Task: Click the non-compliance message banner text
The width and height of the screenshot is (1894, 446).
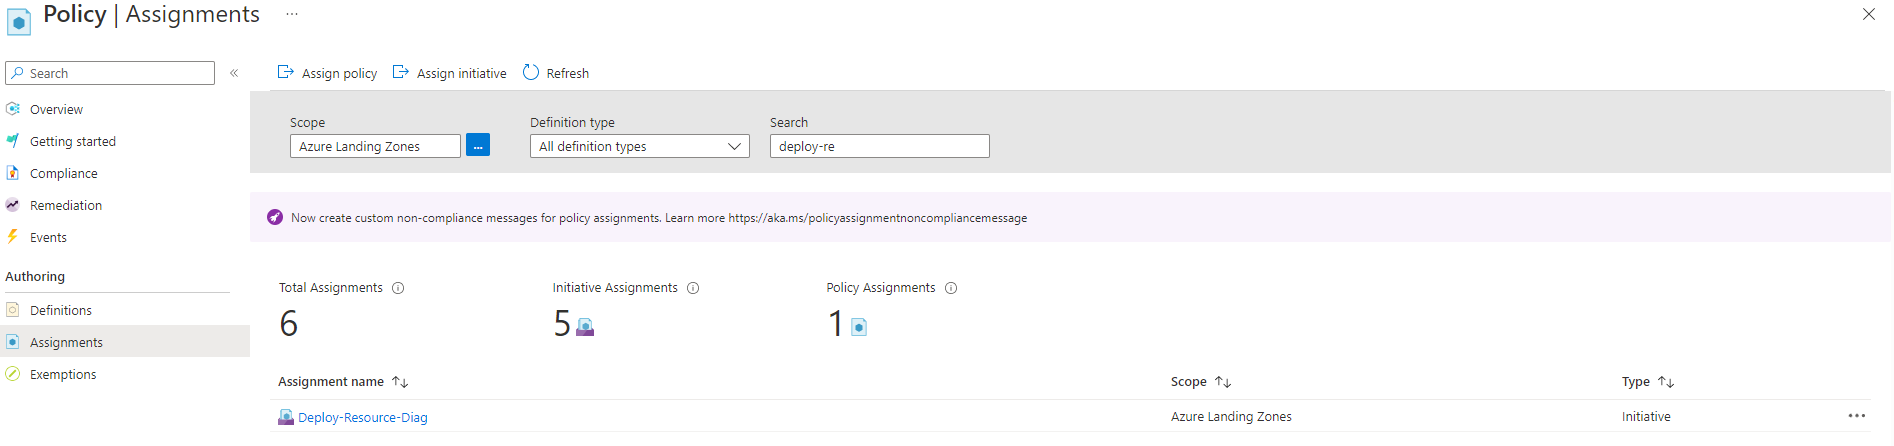Action: [x=659, y=218]
